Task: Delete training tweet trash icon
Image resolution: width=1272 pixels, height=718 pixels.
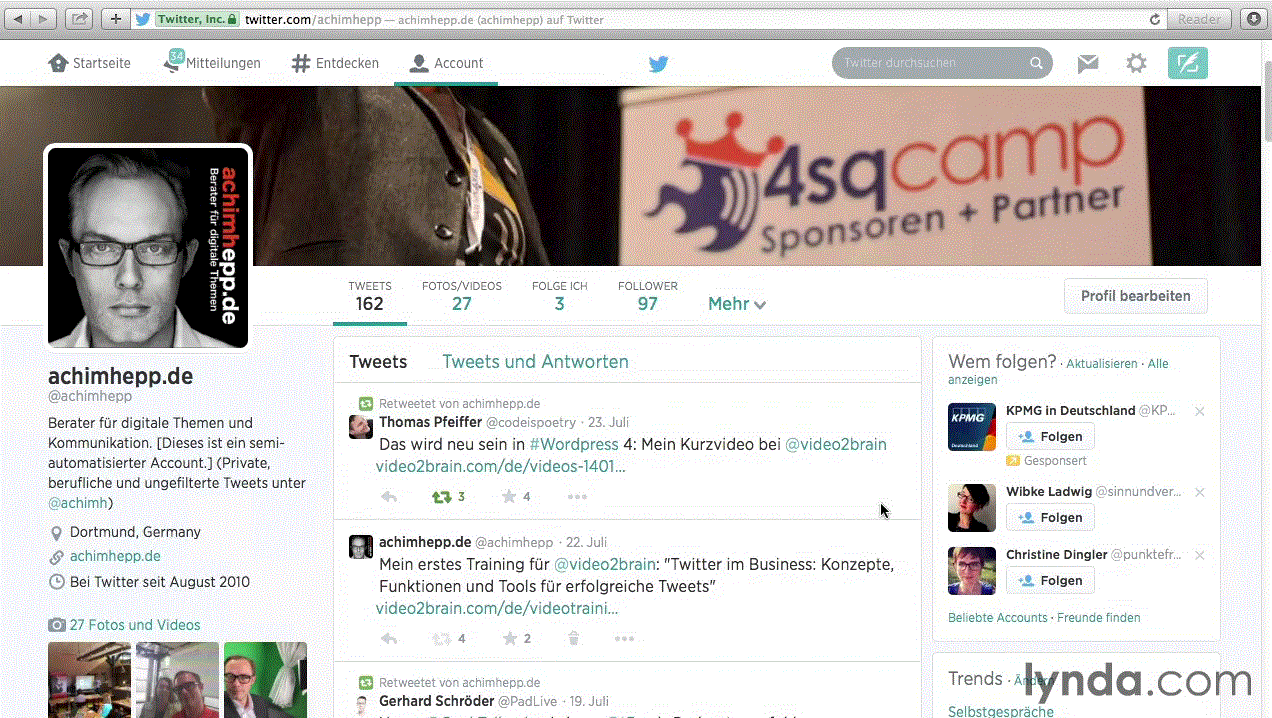Action: click(573, 639)
